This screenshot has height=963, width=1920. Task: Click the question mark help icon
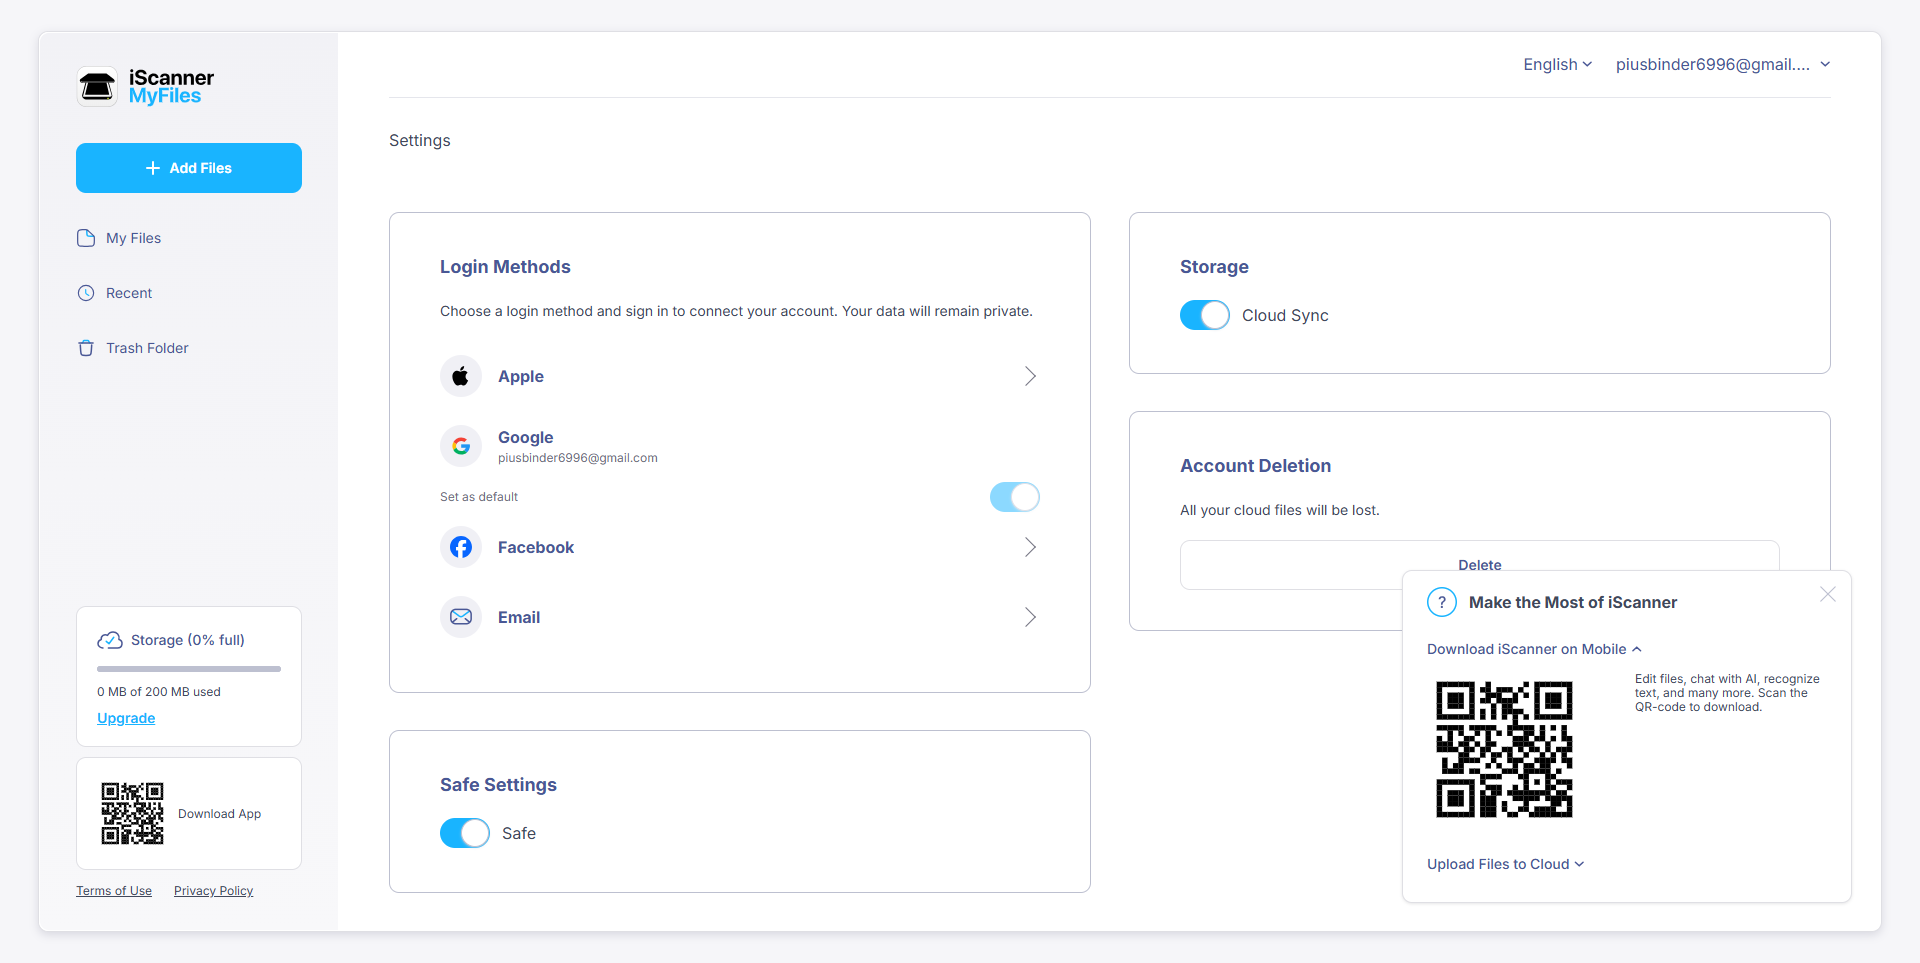(1441, 602)
